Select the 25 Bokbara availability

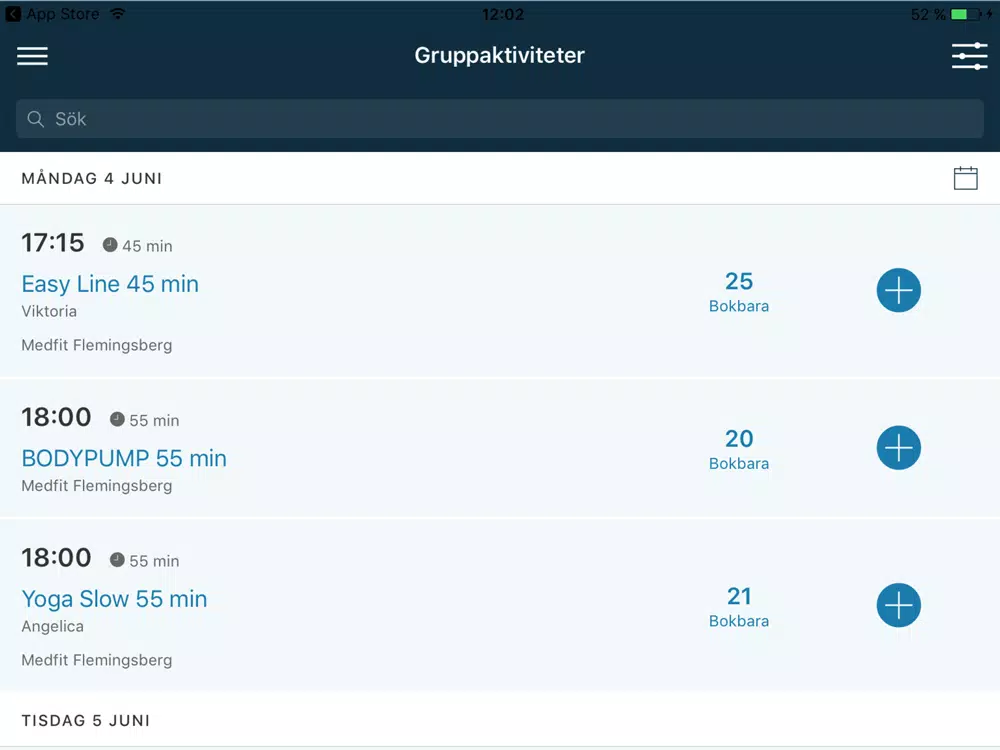click(x=739, y=292)
